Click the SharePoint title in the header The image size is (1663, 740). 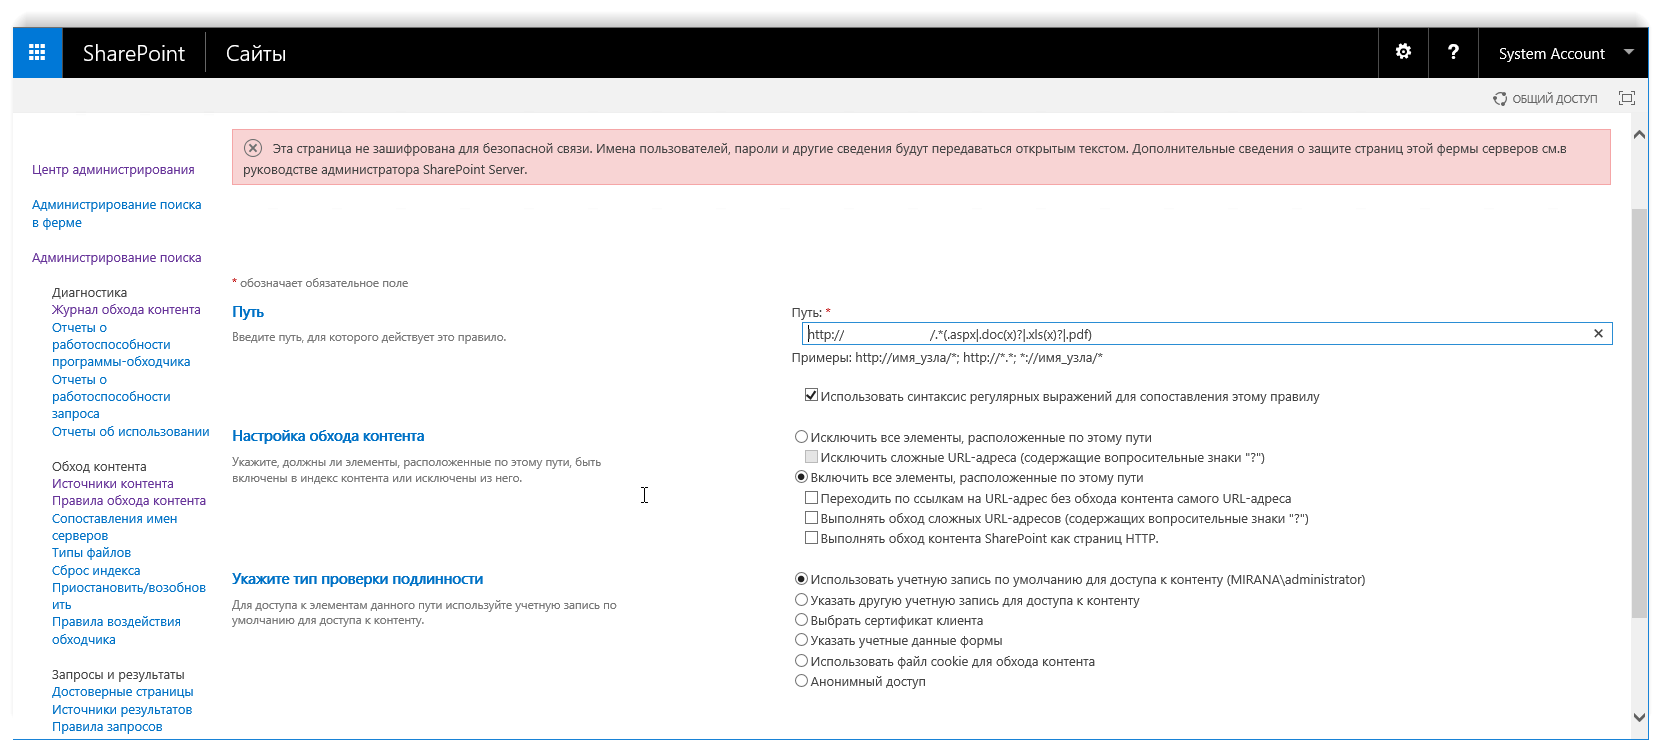pyautogui.click(x=134, y=54)
